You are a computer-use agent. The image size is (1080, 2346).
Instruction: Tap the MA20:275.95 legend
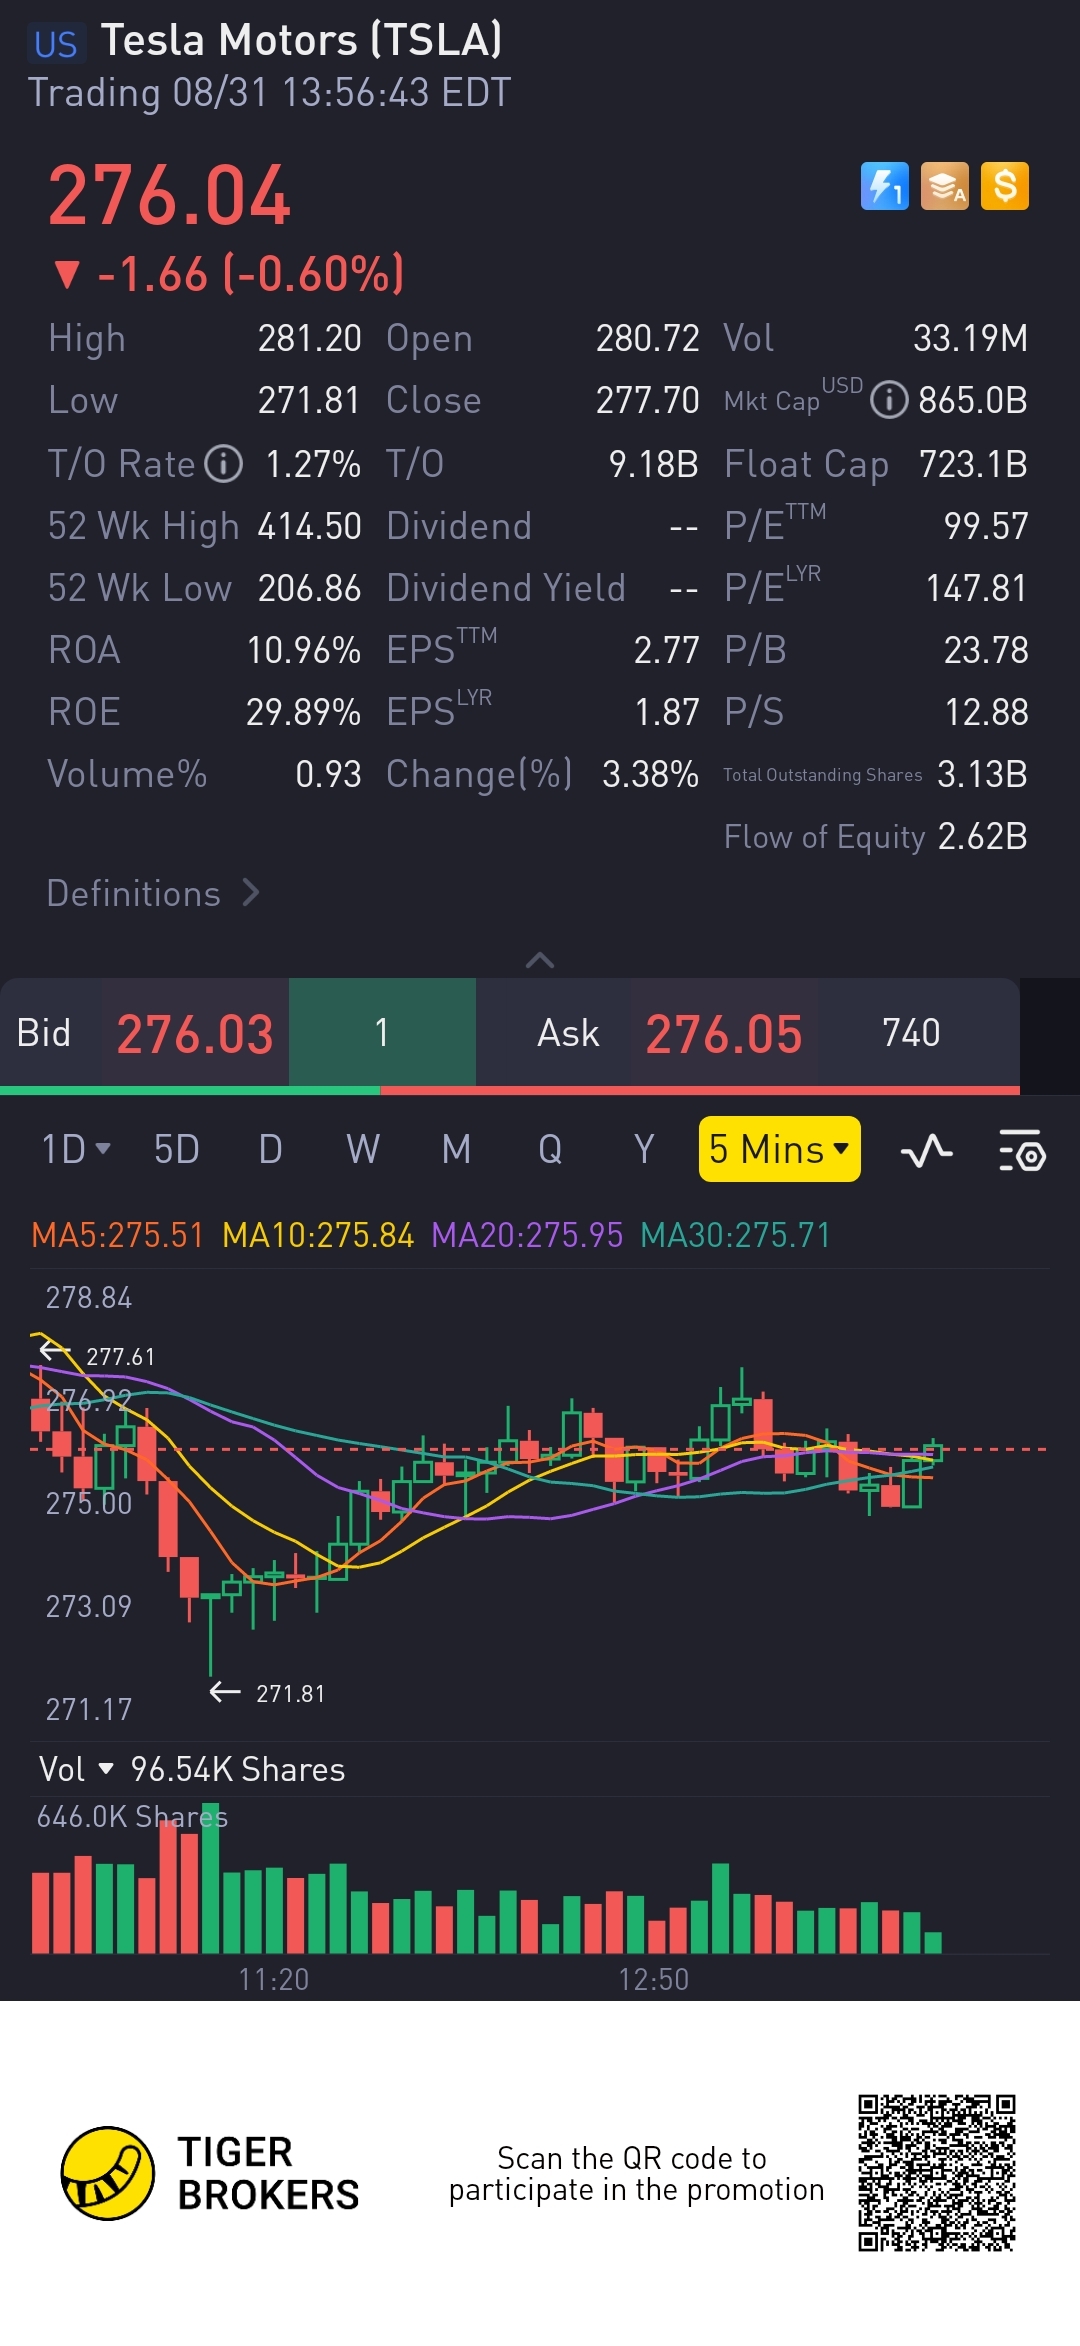(x=527, y=1235)
